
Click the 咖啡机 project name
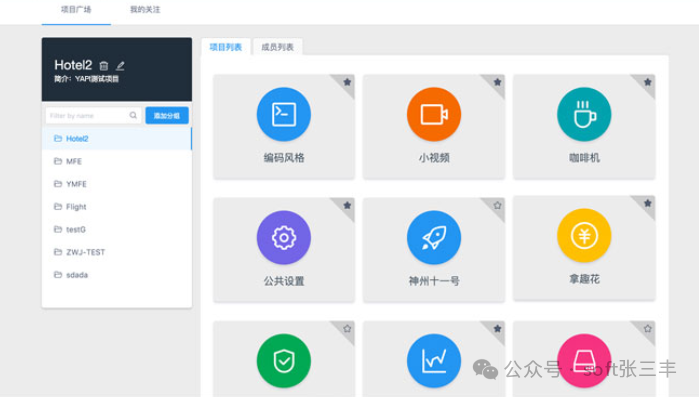pos(584,158)
